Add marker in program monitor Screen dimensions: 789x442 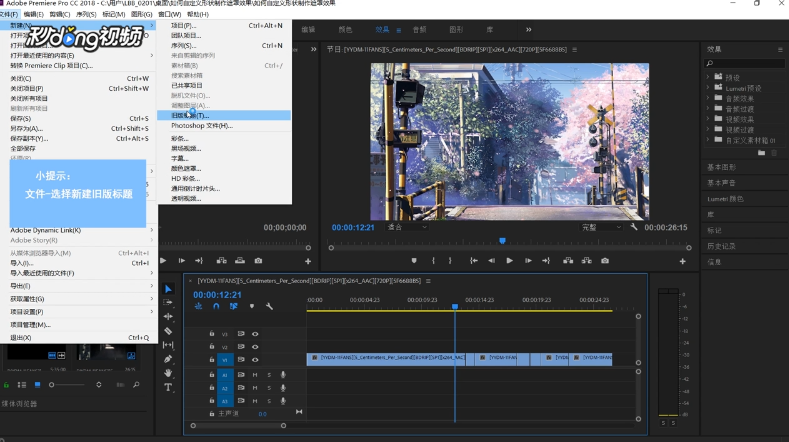(414, 260)
